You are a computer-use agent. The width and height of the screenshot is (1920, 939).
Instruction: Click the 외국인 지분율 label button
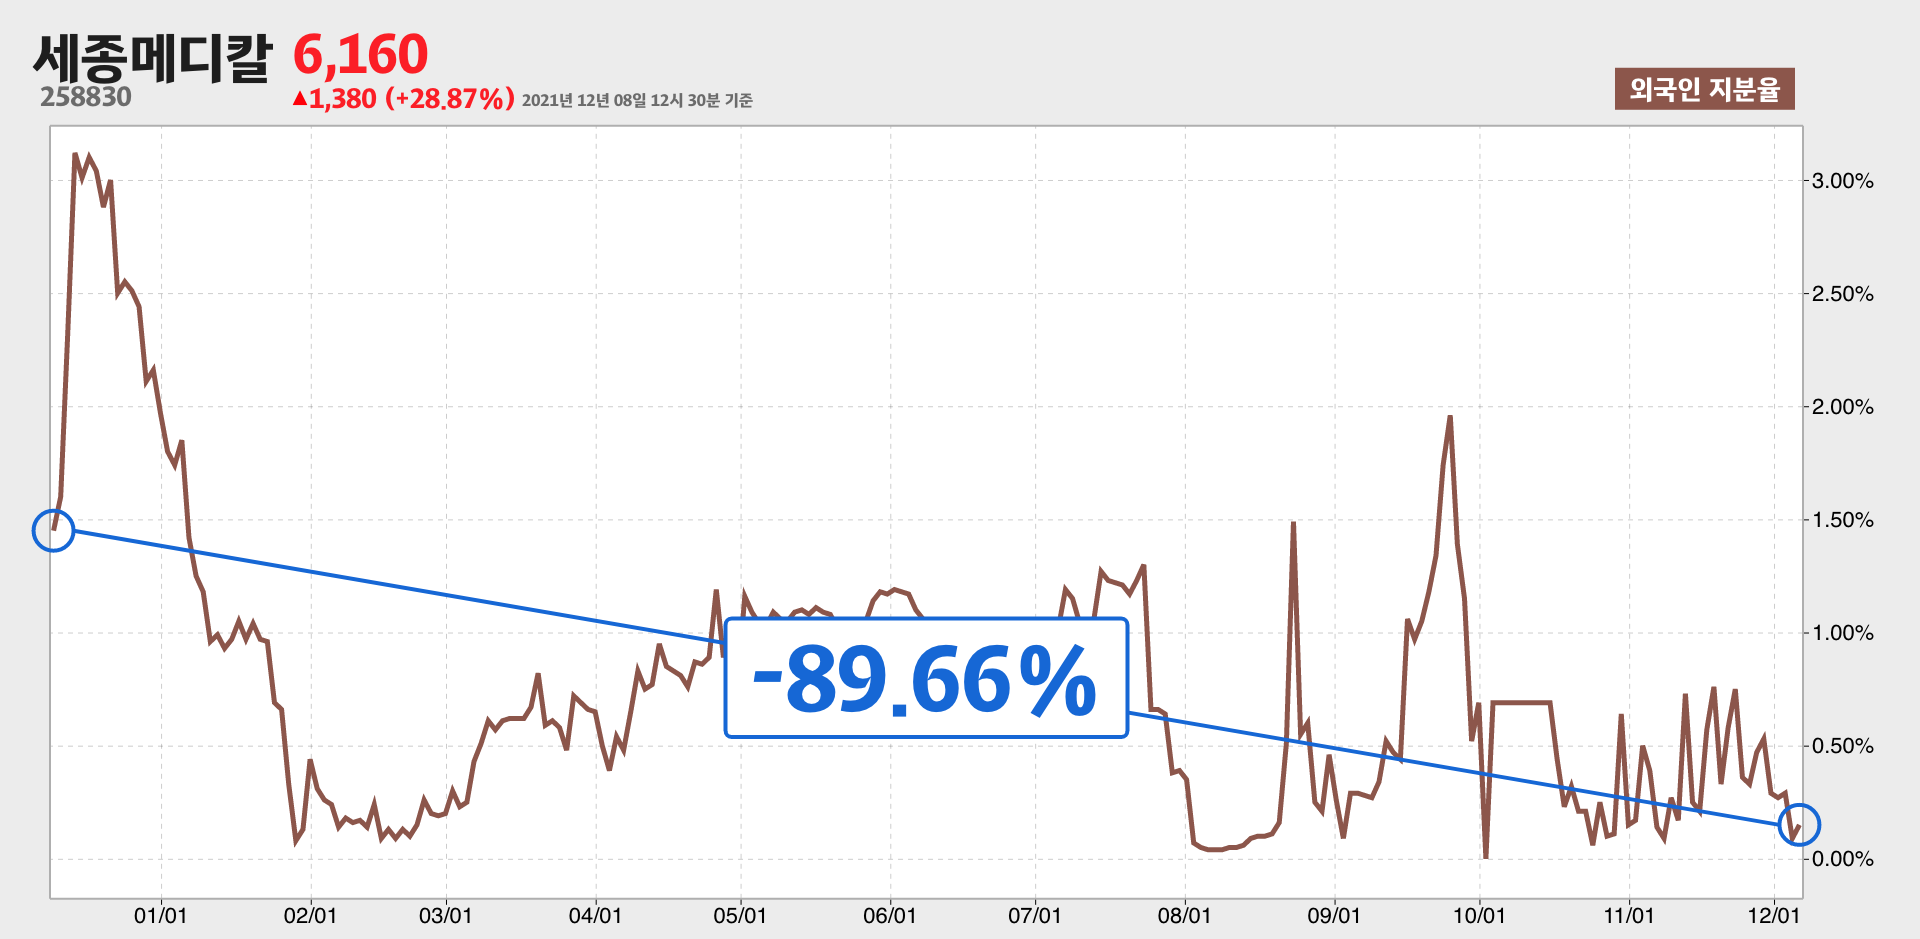click(x=1704, y=89)
